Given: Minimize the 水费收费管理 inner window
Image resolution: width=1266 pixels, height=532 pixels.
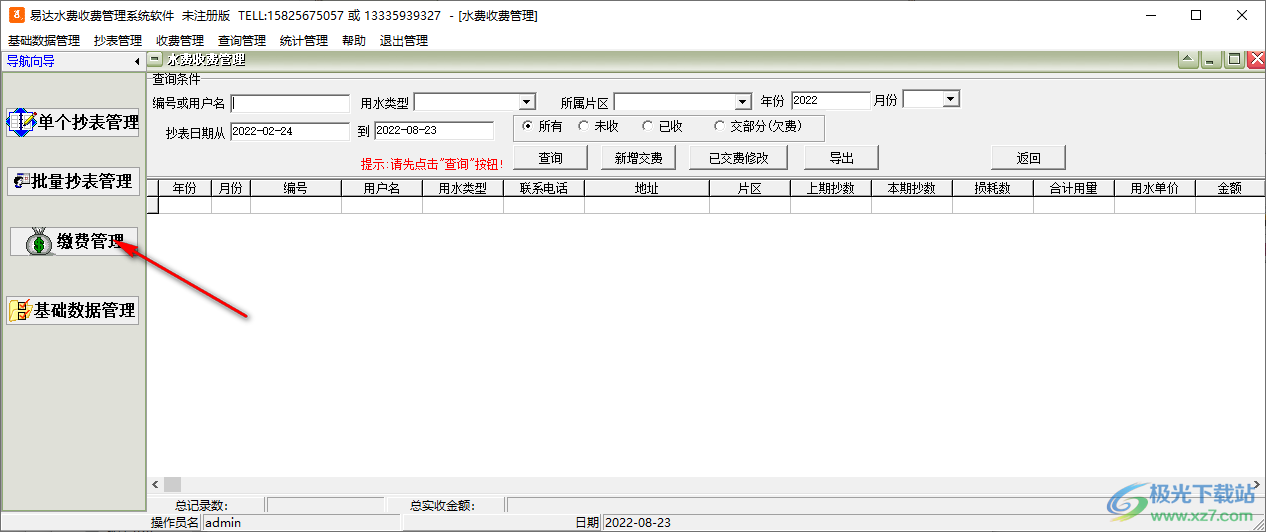Looking at the screenshot, I should pos(1212,60).
